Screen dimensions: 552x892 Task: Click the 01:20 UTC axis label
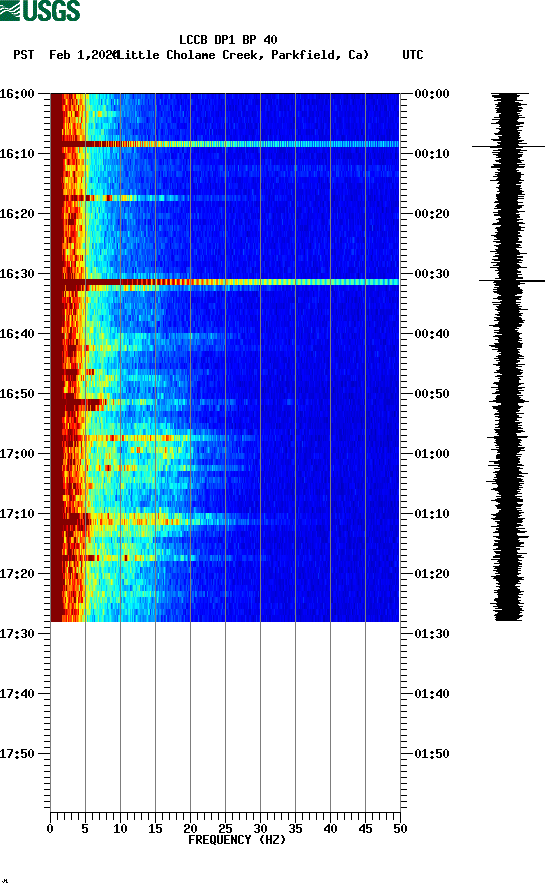(432, 574)
